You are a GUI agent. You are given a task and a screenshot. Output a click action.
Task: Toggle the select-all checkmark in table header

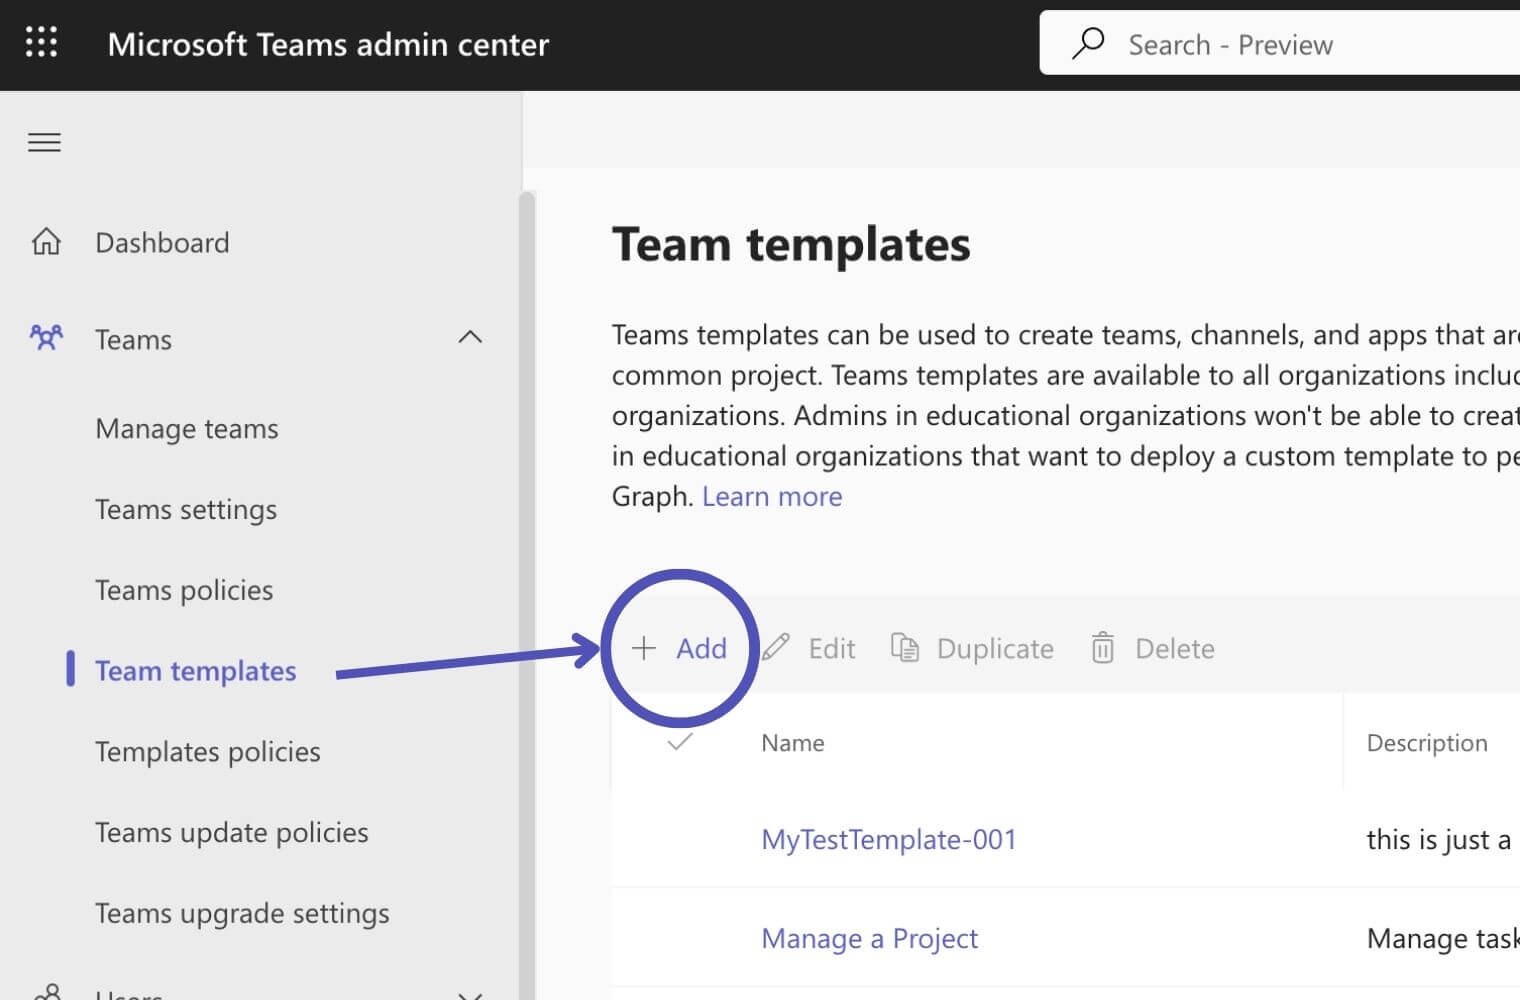pos(680,742)
